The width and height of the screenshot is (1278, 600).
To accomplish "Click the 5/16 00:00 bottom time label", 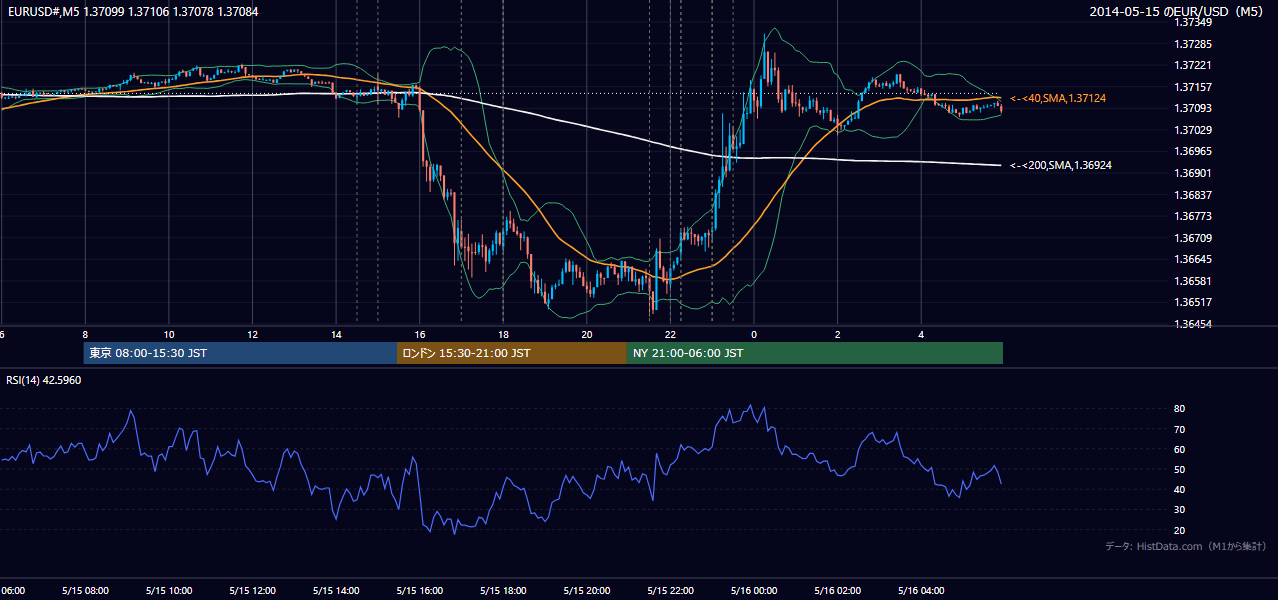I will coord(754,590).
